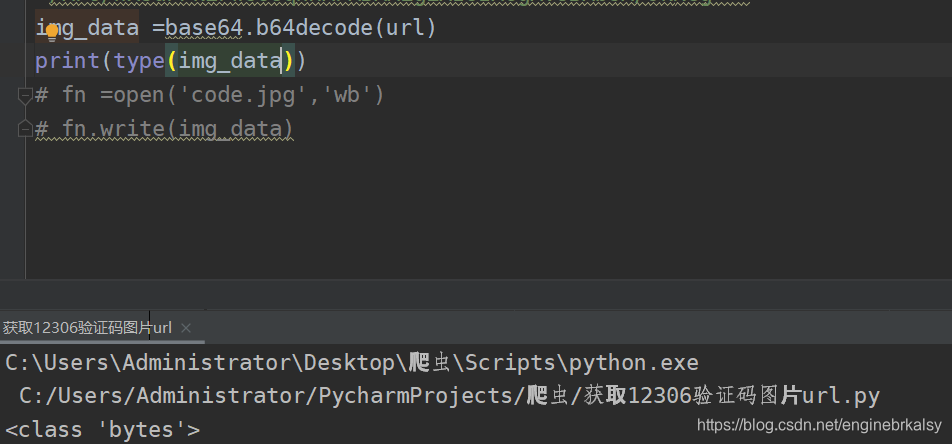Click highlighted 'img_data' inside type()
Screen dimensions: 952x444
click(x=230, y=61)
